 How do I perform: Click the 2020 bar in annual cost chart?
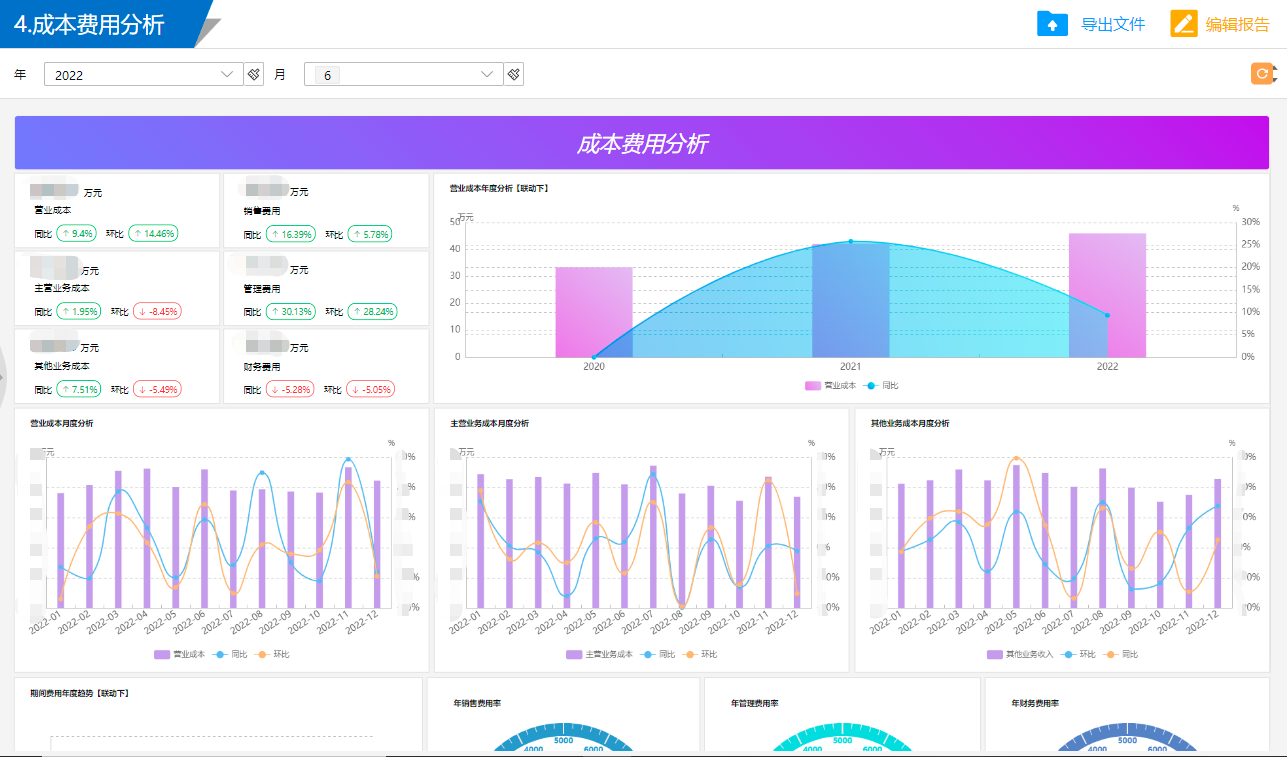click(x=594, y=312)
